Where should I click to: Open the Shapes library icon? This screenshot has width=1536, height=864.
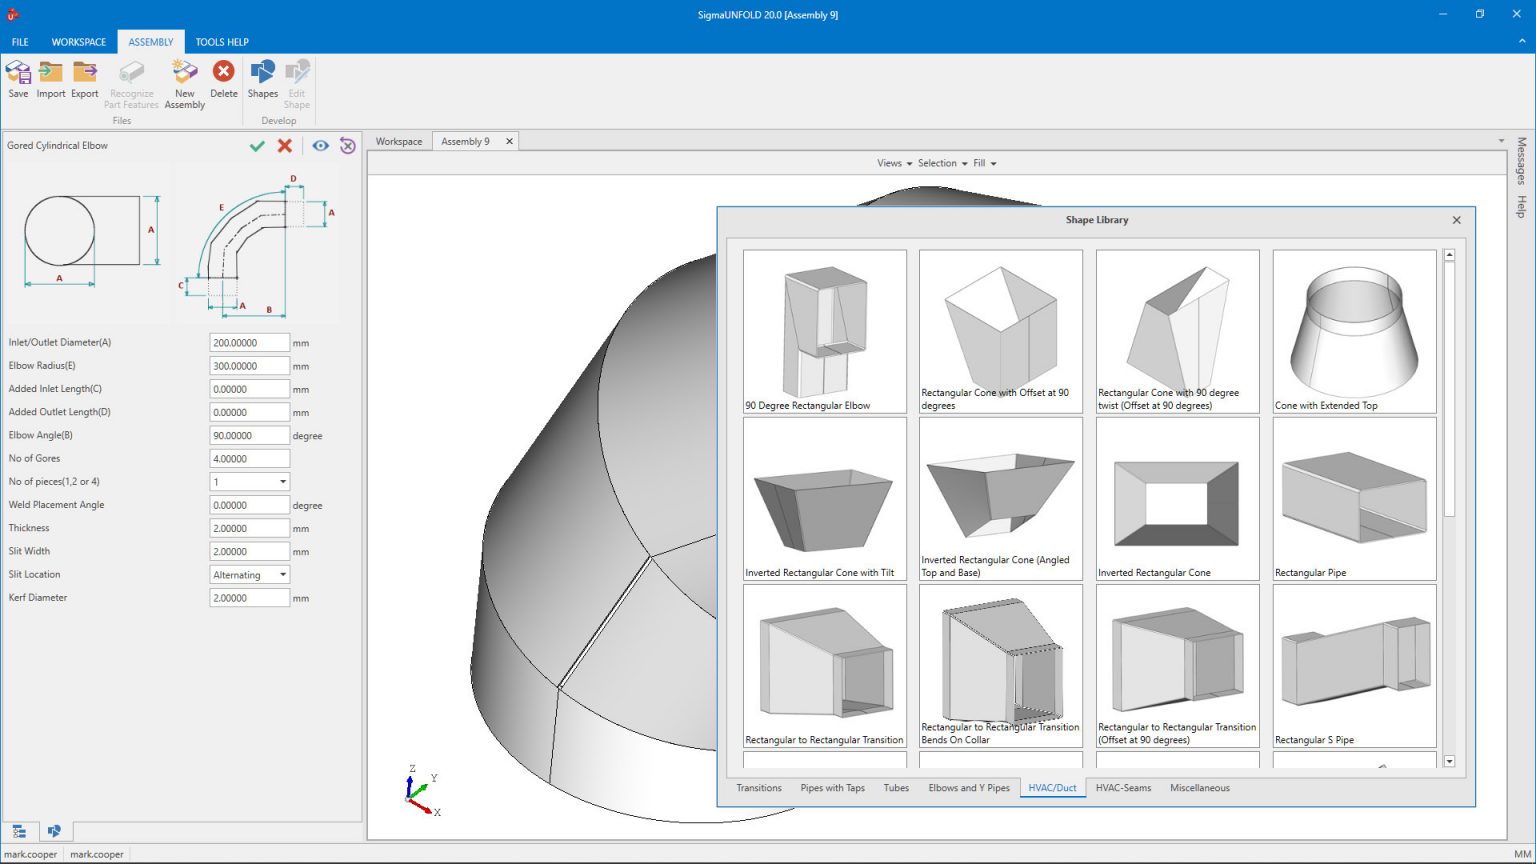coord(262,80)
